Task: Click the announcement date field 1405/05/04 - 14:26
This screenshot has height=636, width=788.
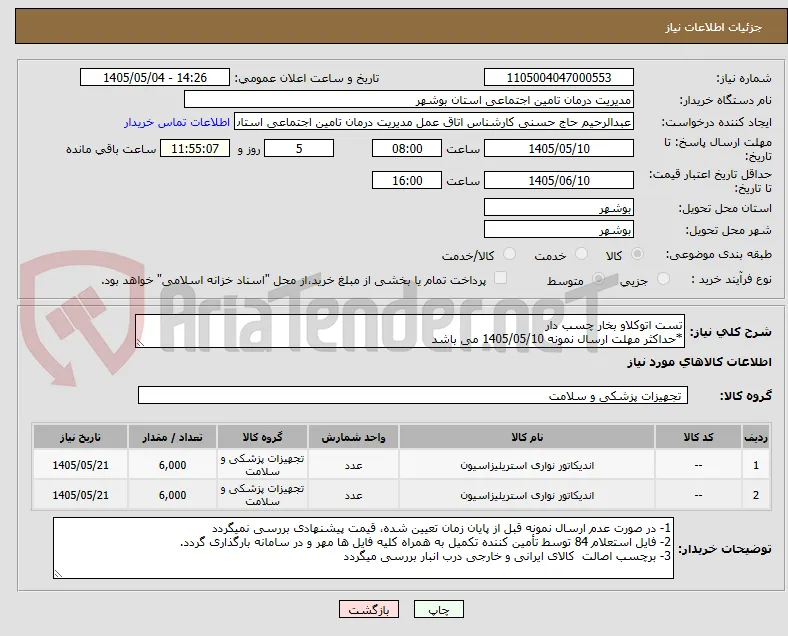Action: coord(155,77)
